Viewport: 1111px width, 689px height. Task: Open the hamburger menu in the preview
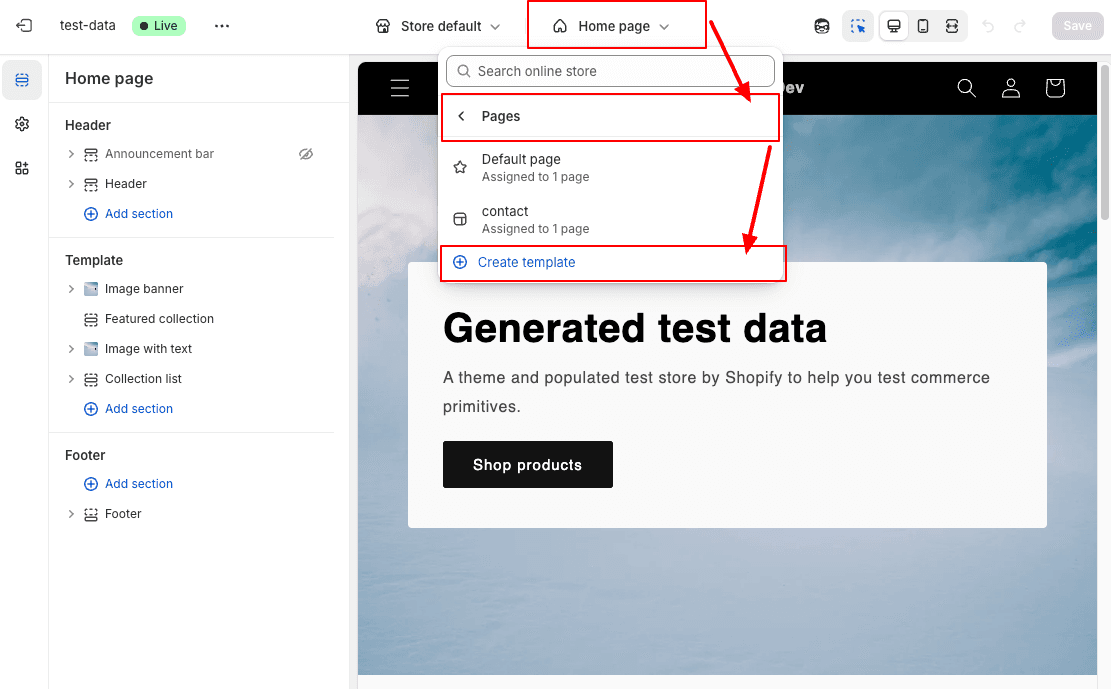[x=399, y=88]
